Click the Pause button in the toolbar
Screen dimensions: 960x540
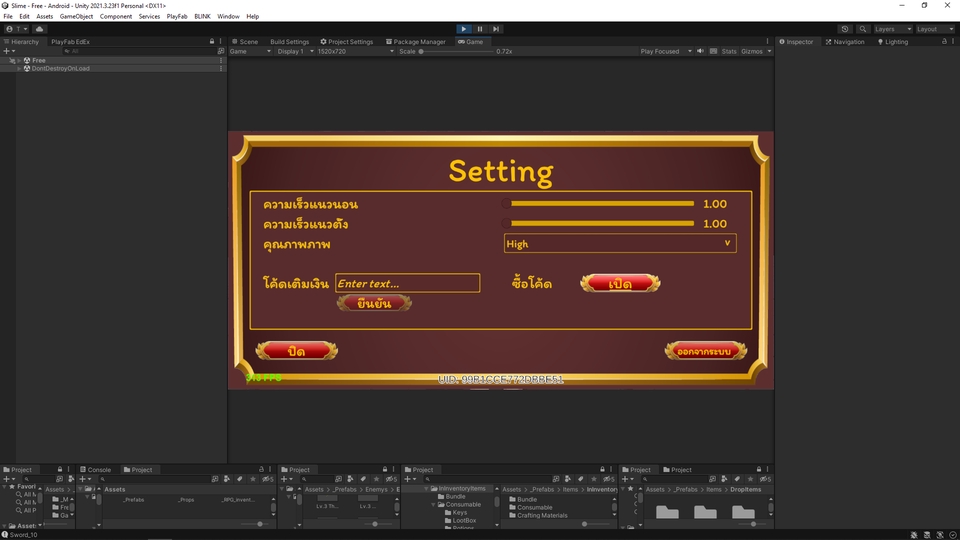pos(480,29)
